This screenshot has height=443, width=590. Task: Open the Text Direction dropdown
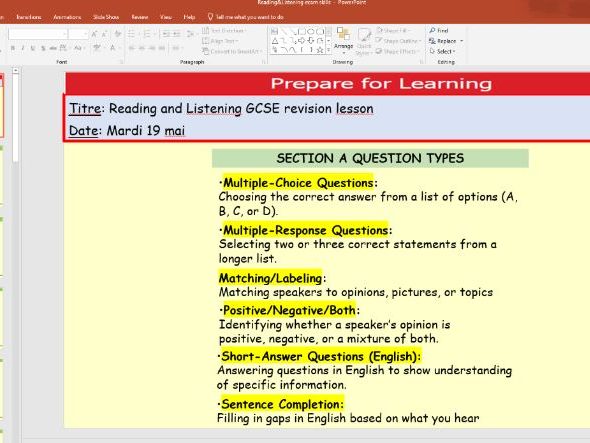point(224,30)
